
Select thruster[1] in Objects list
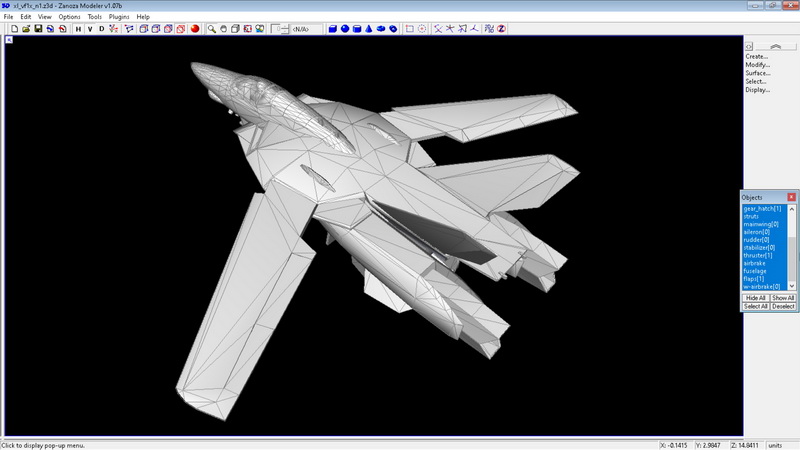click(x=765, y=256)
